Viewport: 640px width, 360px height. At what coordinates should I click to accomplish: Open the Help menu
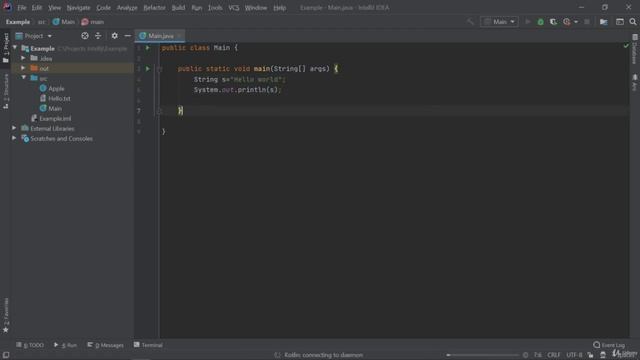coord(280,8)
